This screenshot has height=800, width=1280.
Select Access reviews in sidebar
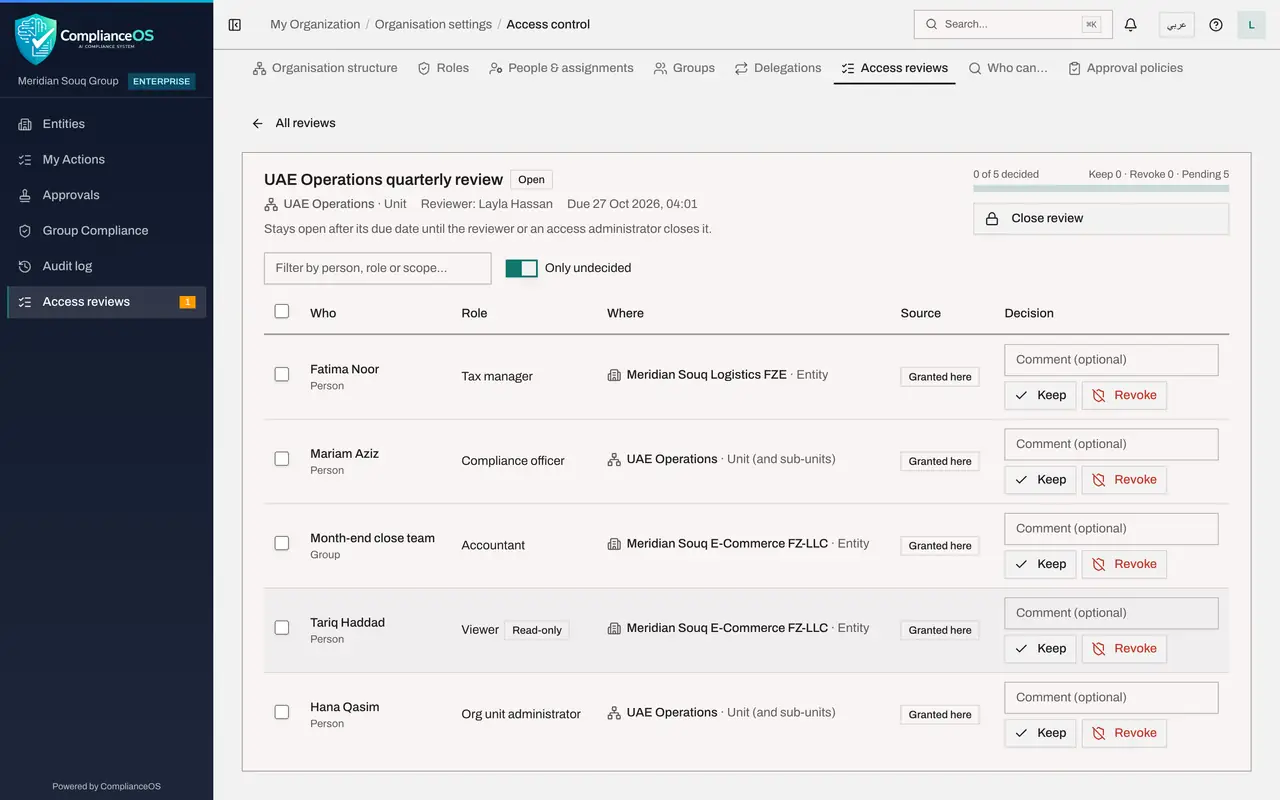[x=107, y=302]
